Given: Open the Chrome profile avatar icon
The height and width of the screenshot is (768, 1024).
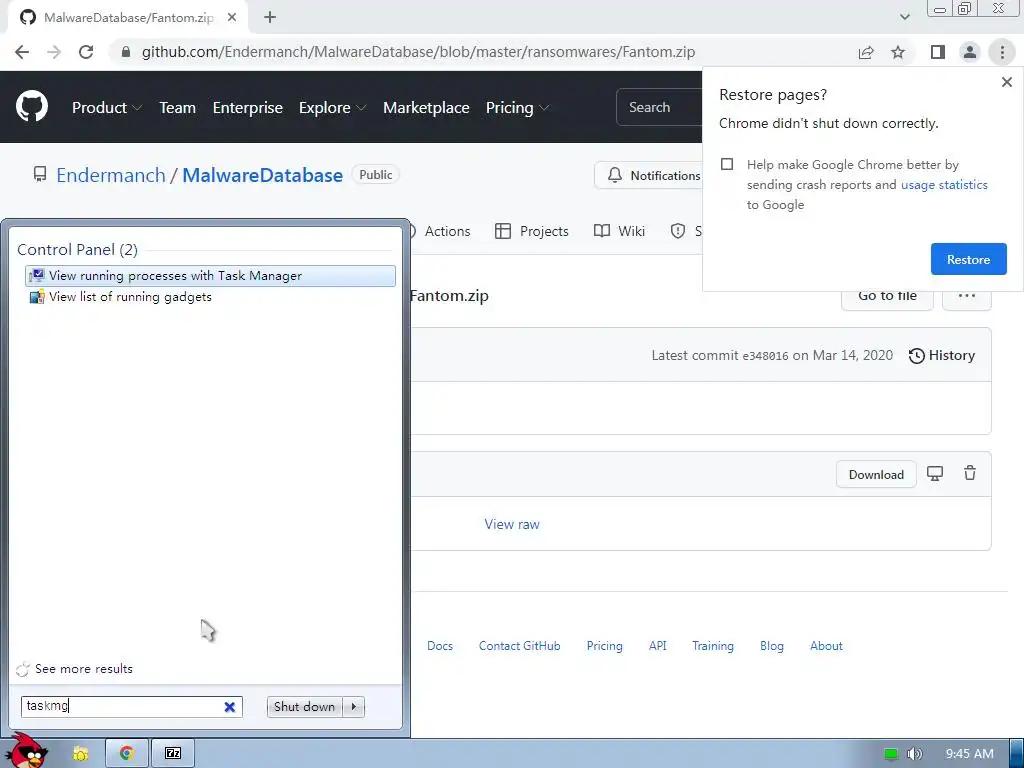Looking at the screenshot, I should pos(970,52).
